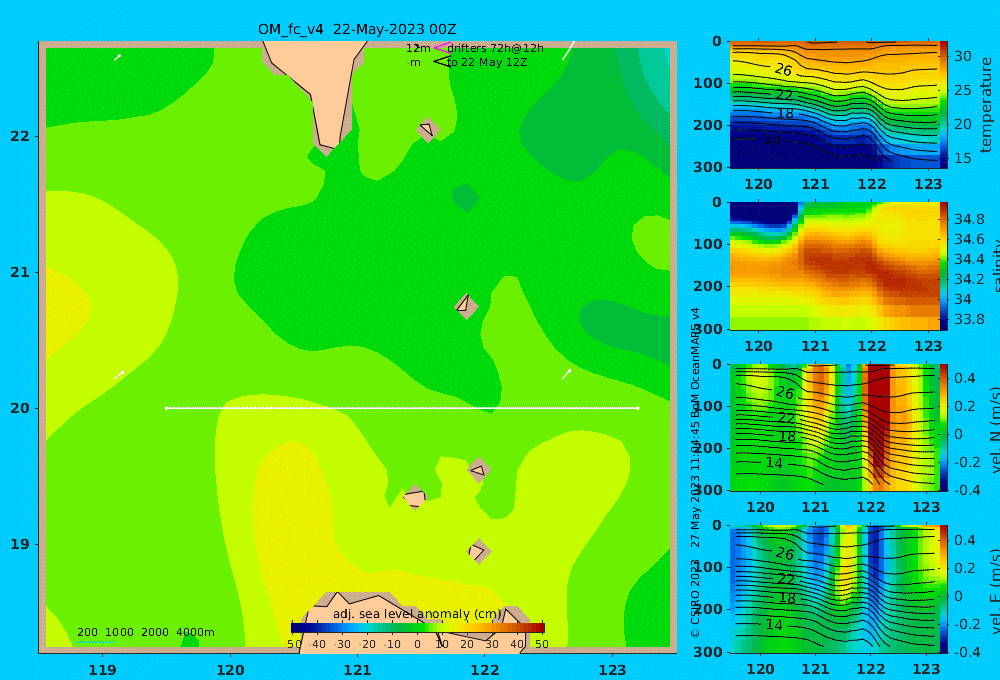
Task: Click depth tick 300 on the temperature panel axis
Action: coord(708,167)
